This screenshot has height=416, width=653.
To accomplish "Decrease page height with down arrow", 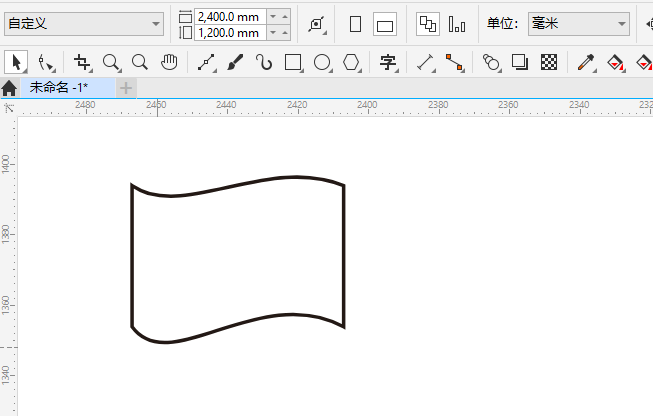I will tap(273, 32).
